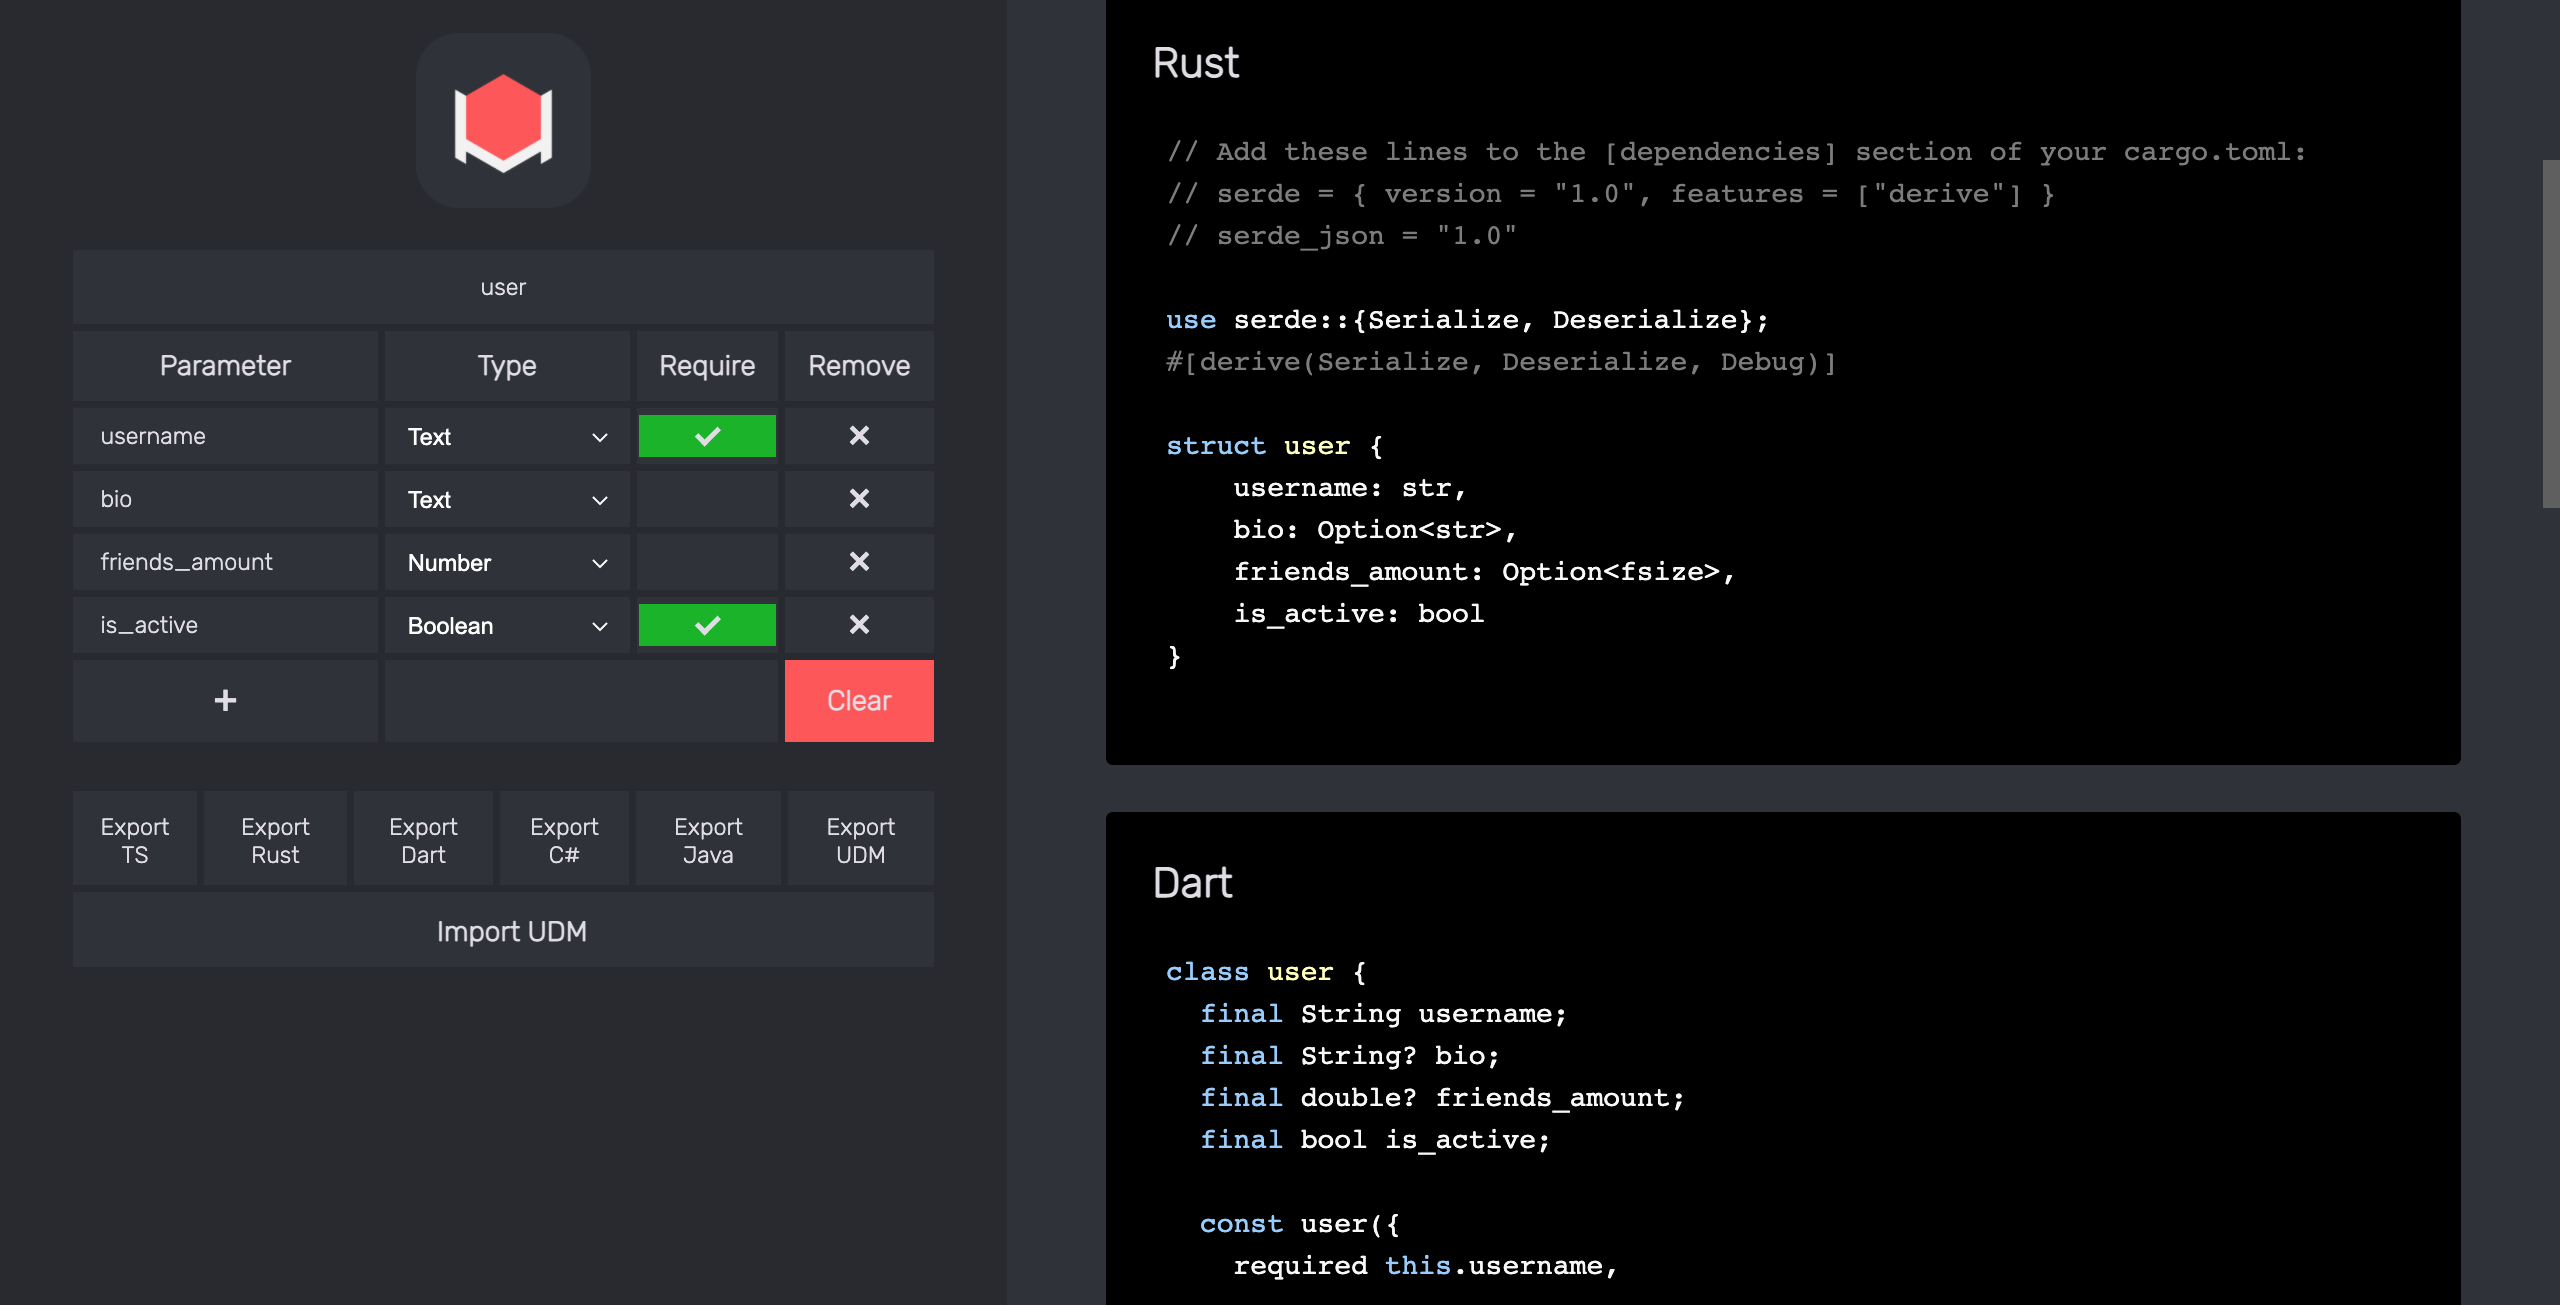
Task: Remove the username parameter row
Action: 858,436
